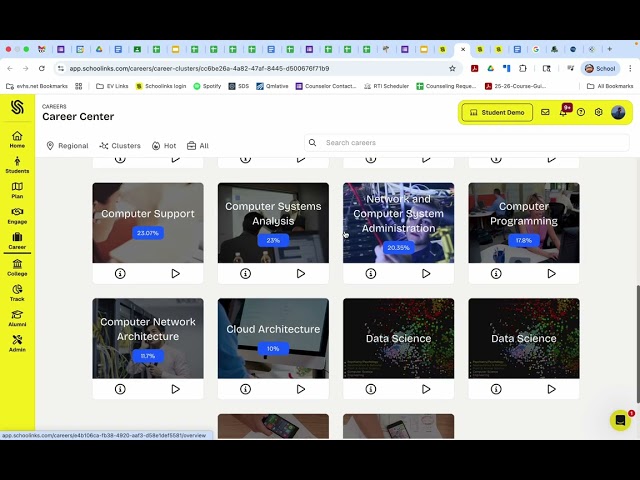The image size is (640, 480).
Task: Switch to the Clusters tab
Action: 120,146
